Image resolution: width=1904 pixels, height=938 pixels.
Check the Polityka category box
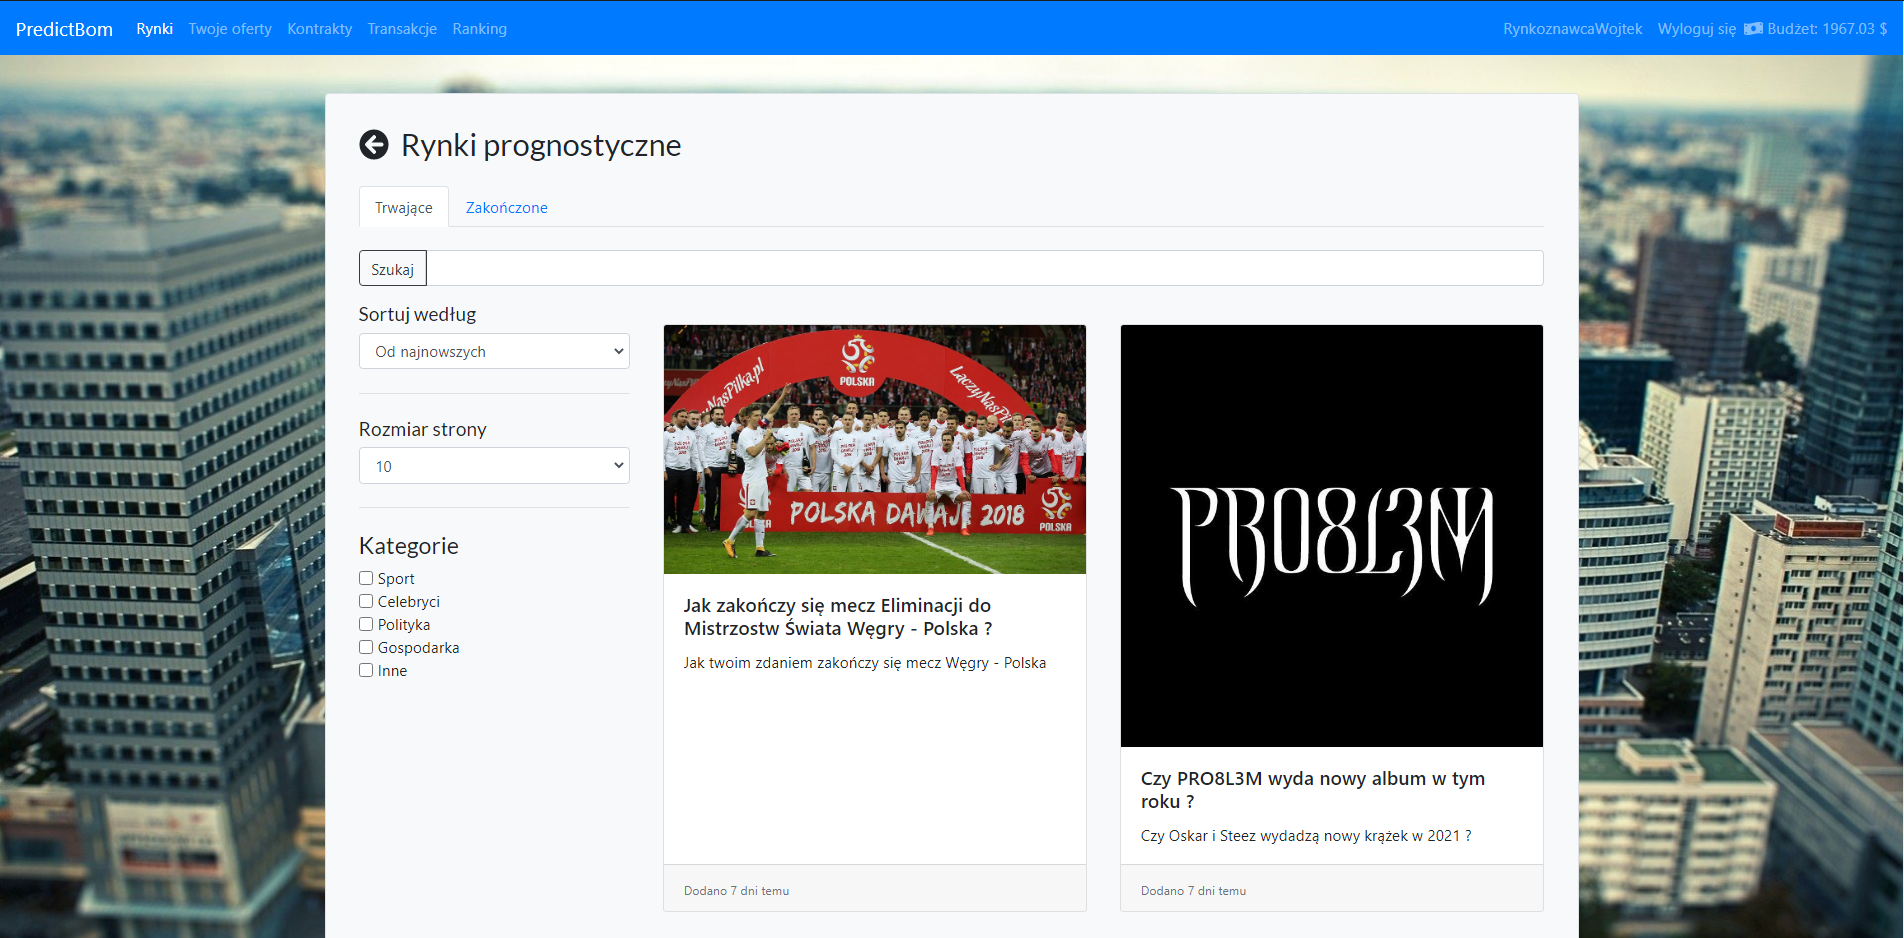366,624
